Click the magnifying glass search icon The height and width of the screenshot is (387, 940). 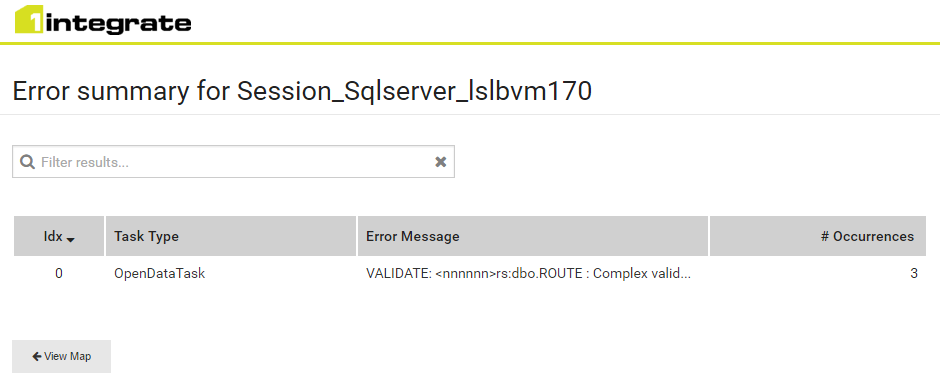27,162
